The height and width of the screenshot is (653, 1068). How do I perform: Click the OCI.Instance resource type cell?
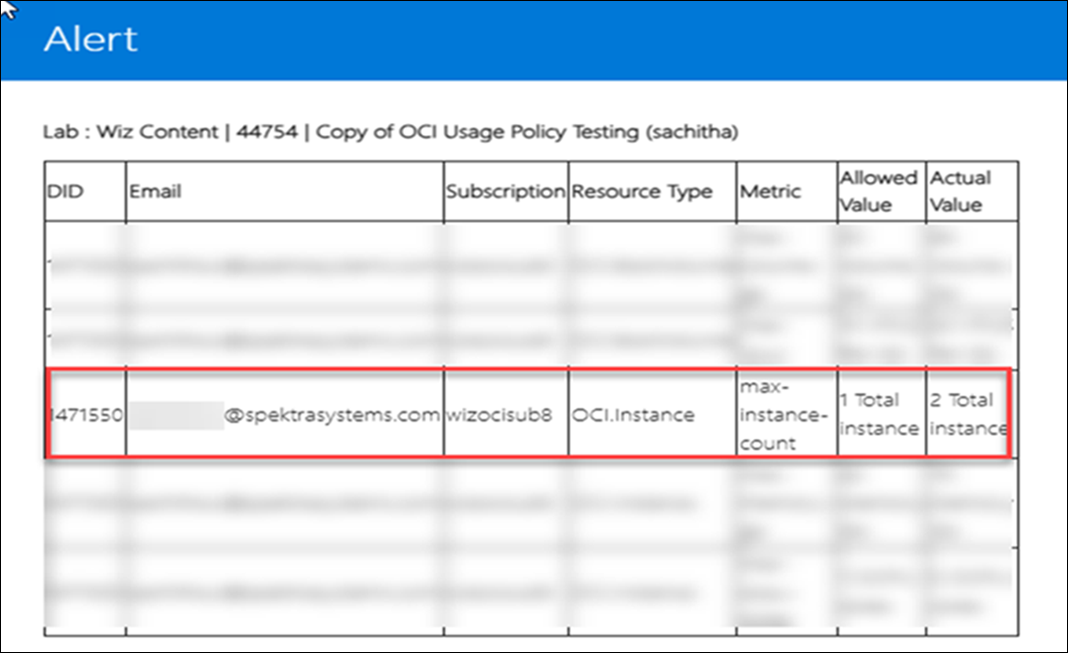pos(653,415)
